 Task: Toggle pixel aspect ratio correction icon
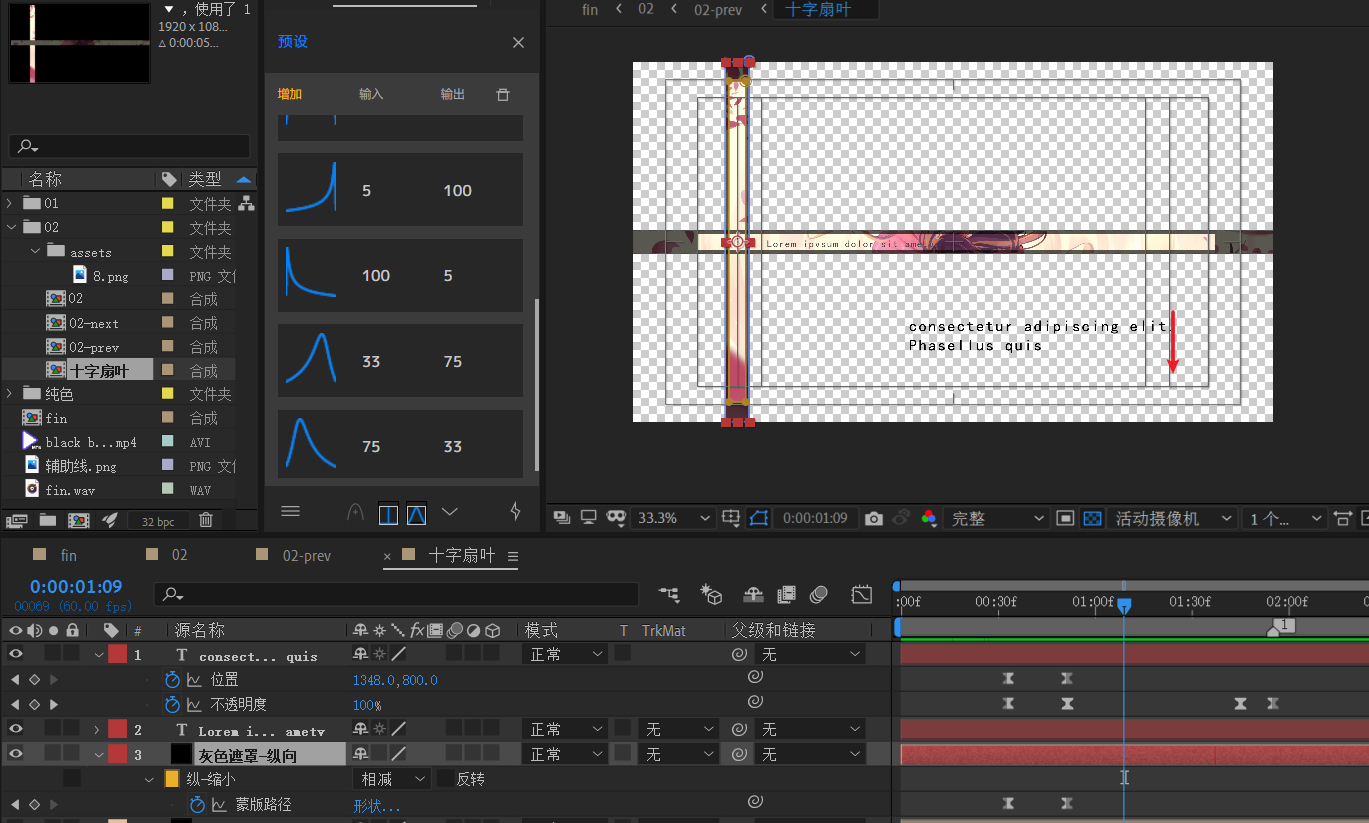pos(1345,518)
